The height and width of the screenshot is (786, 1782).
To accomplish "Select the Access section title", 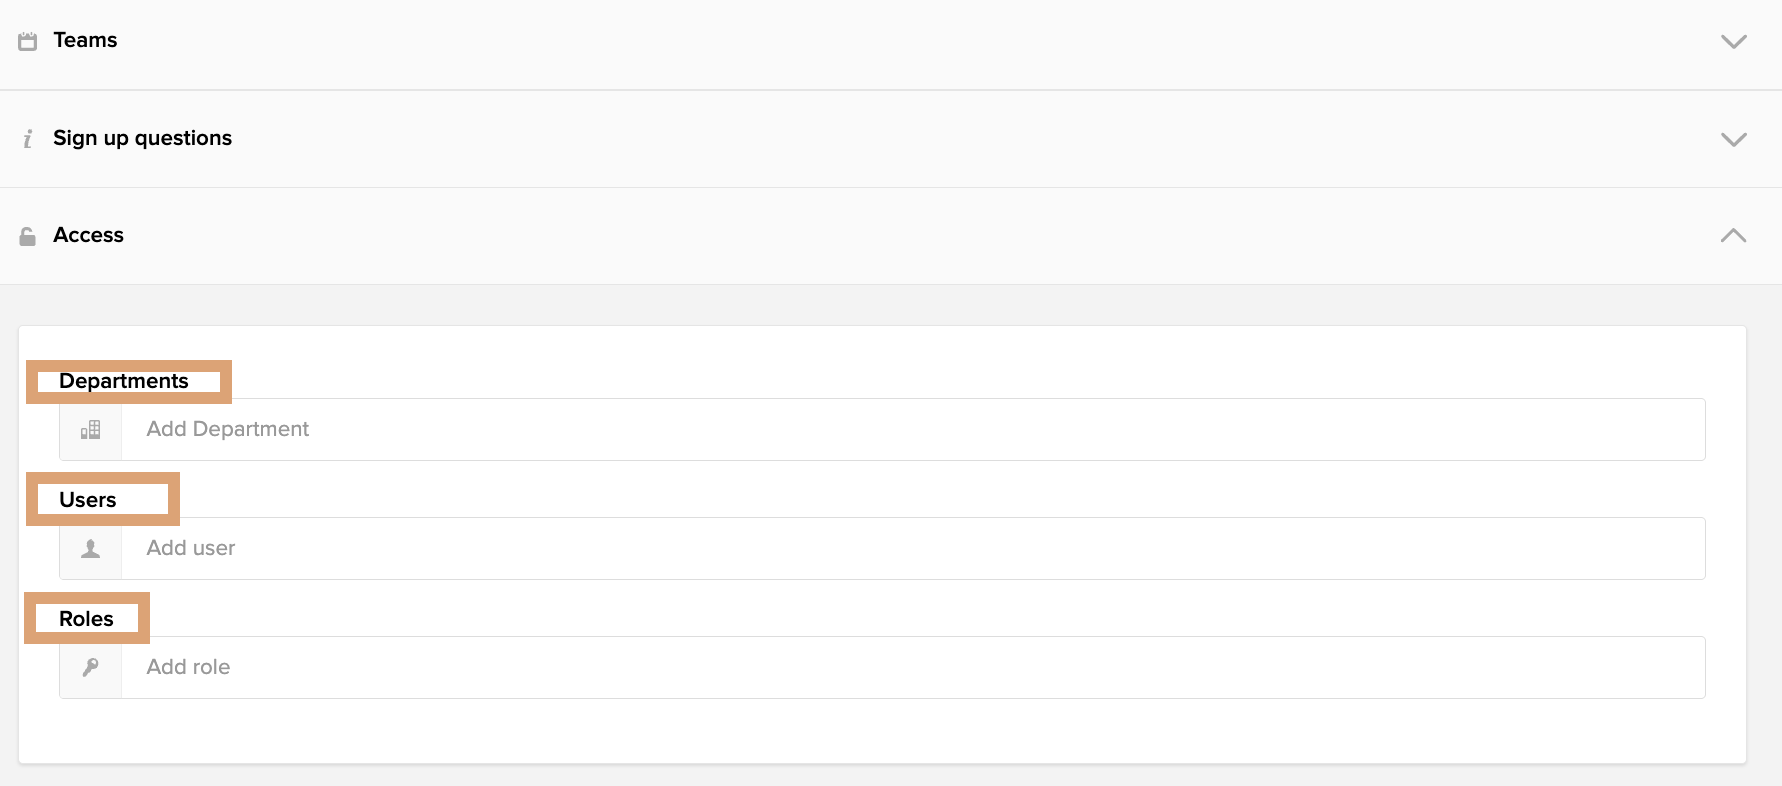I will (88, 235).
